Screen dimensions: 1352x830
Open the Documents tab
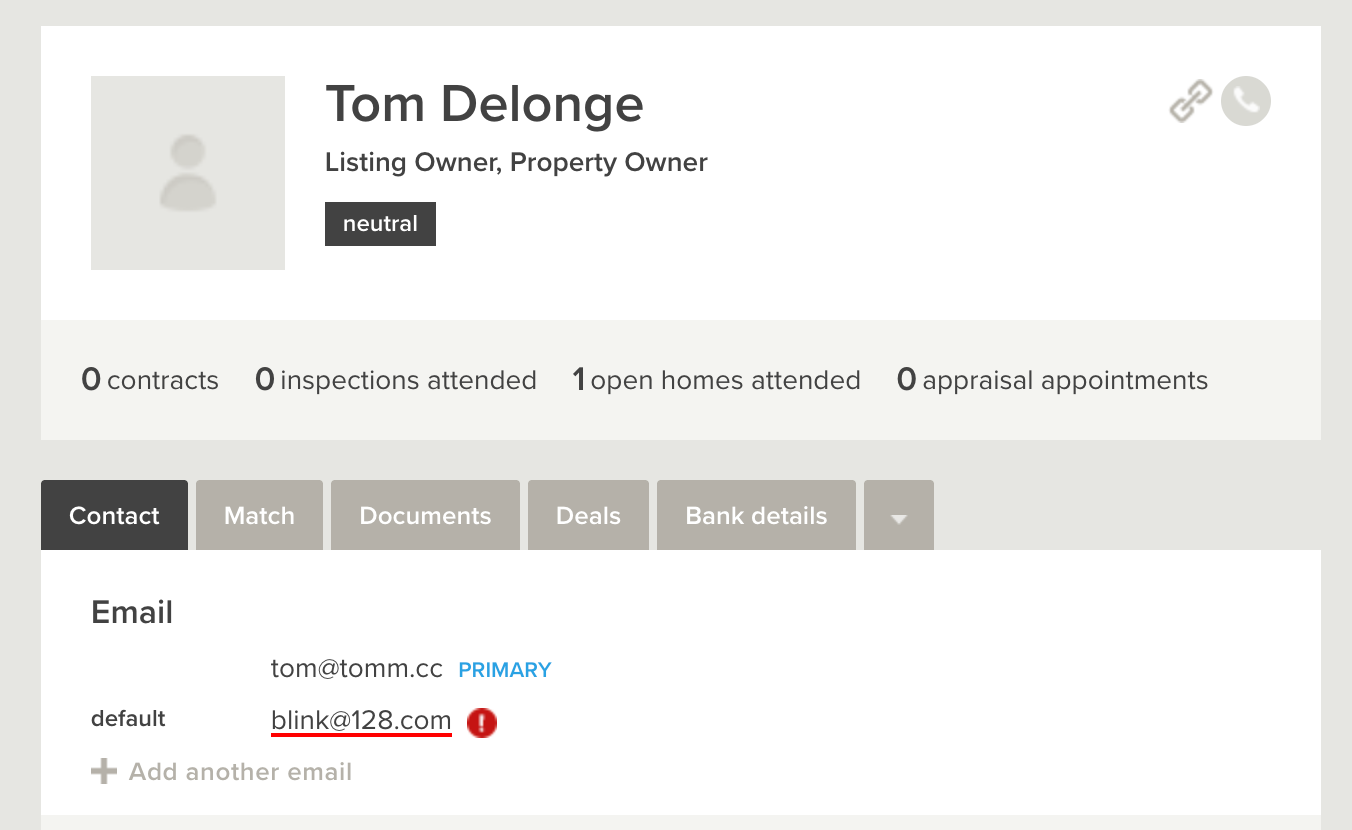(x=425, y=516)
